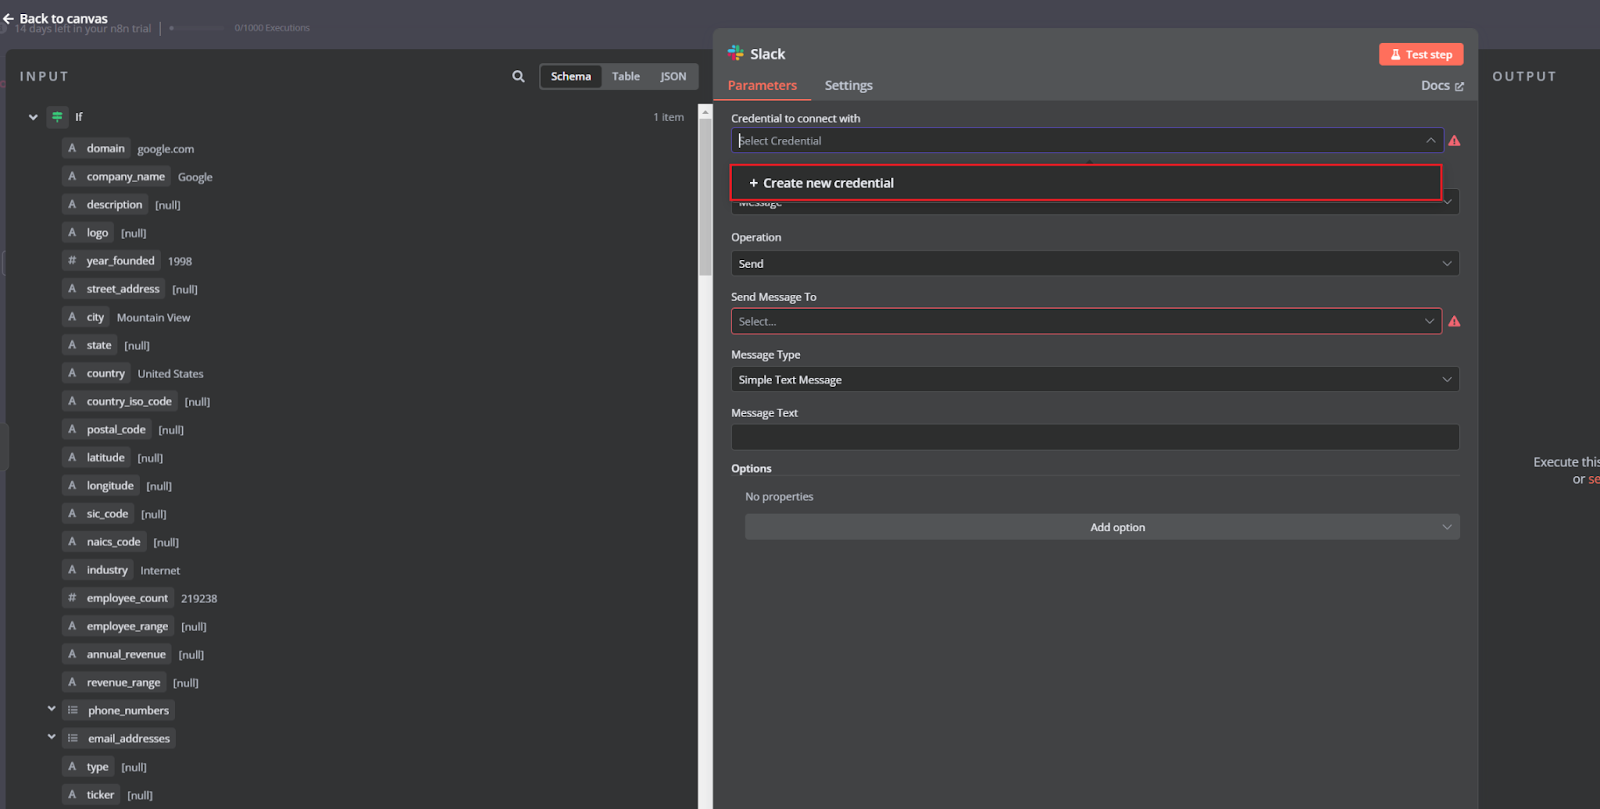The height and width of the screenshot is (809, 1600).
Task: Open the Parameters tab
Action: click(x=762, y=86)
